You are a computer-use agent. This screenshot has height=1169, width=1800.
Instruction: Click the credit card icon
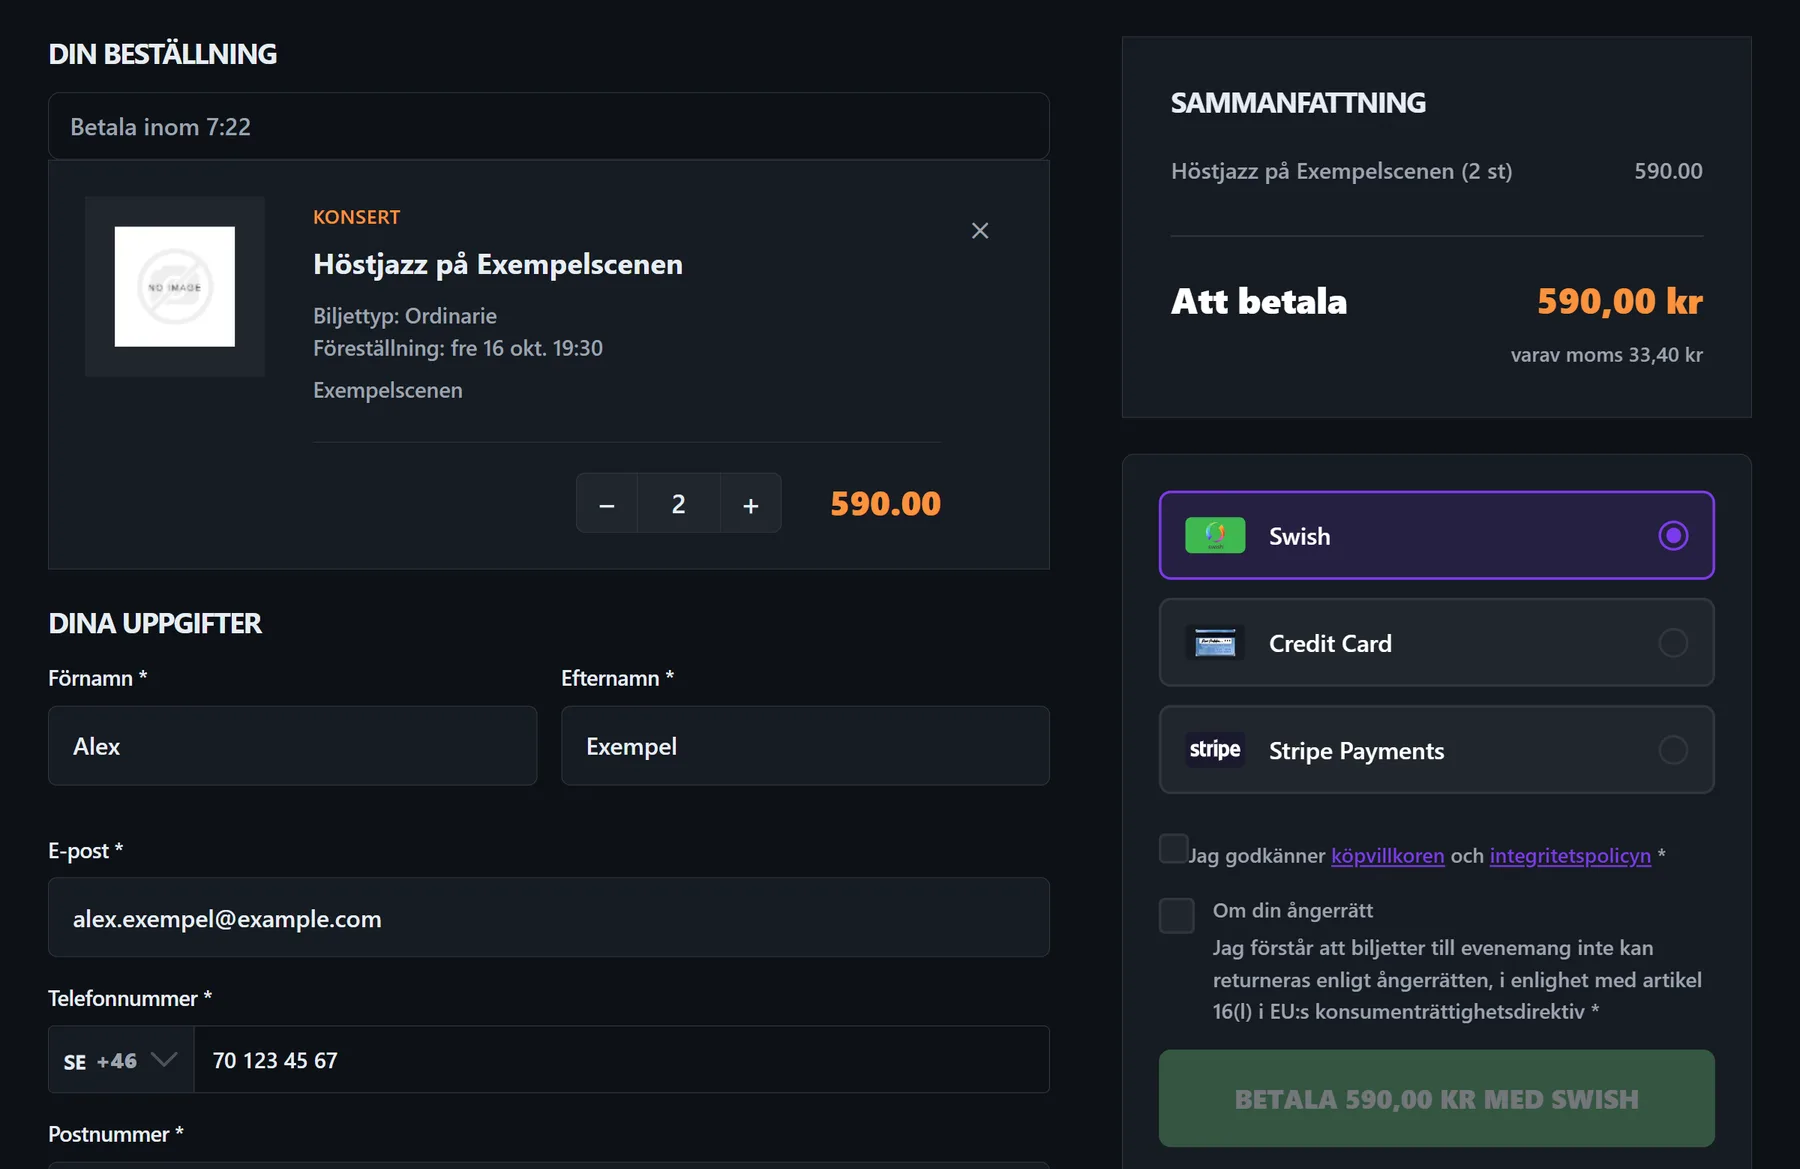point(1215,643)
